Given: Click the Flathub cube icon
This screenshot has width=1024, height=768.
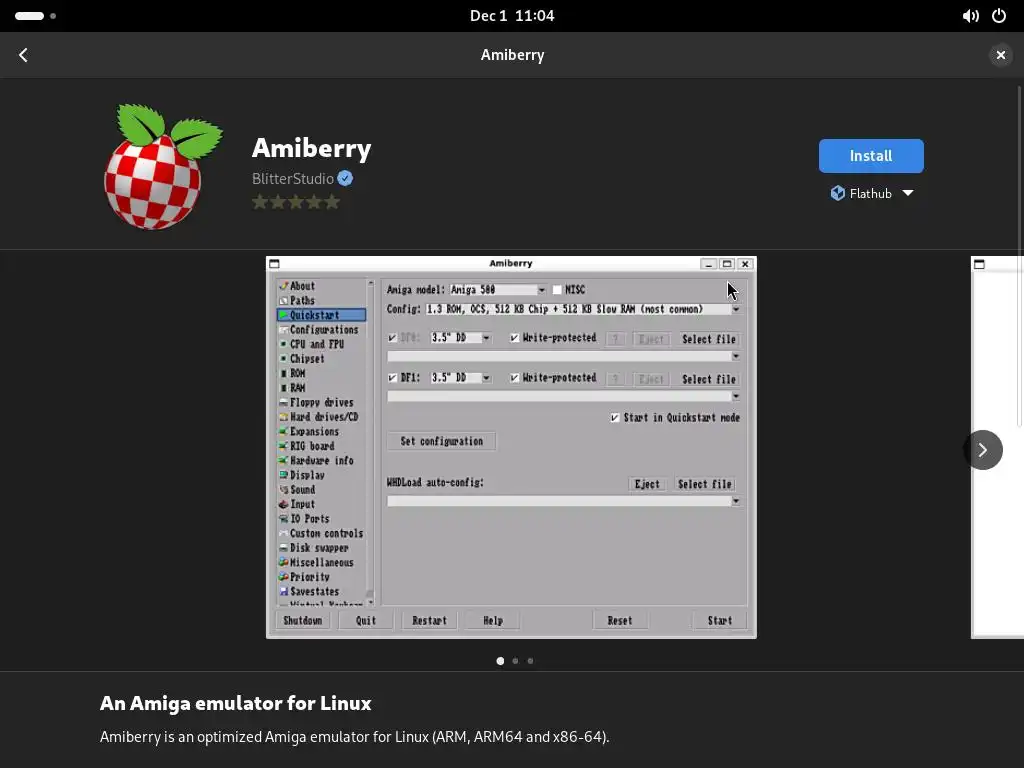Looking at the screenshot, I should 837,193.
